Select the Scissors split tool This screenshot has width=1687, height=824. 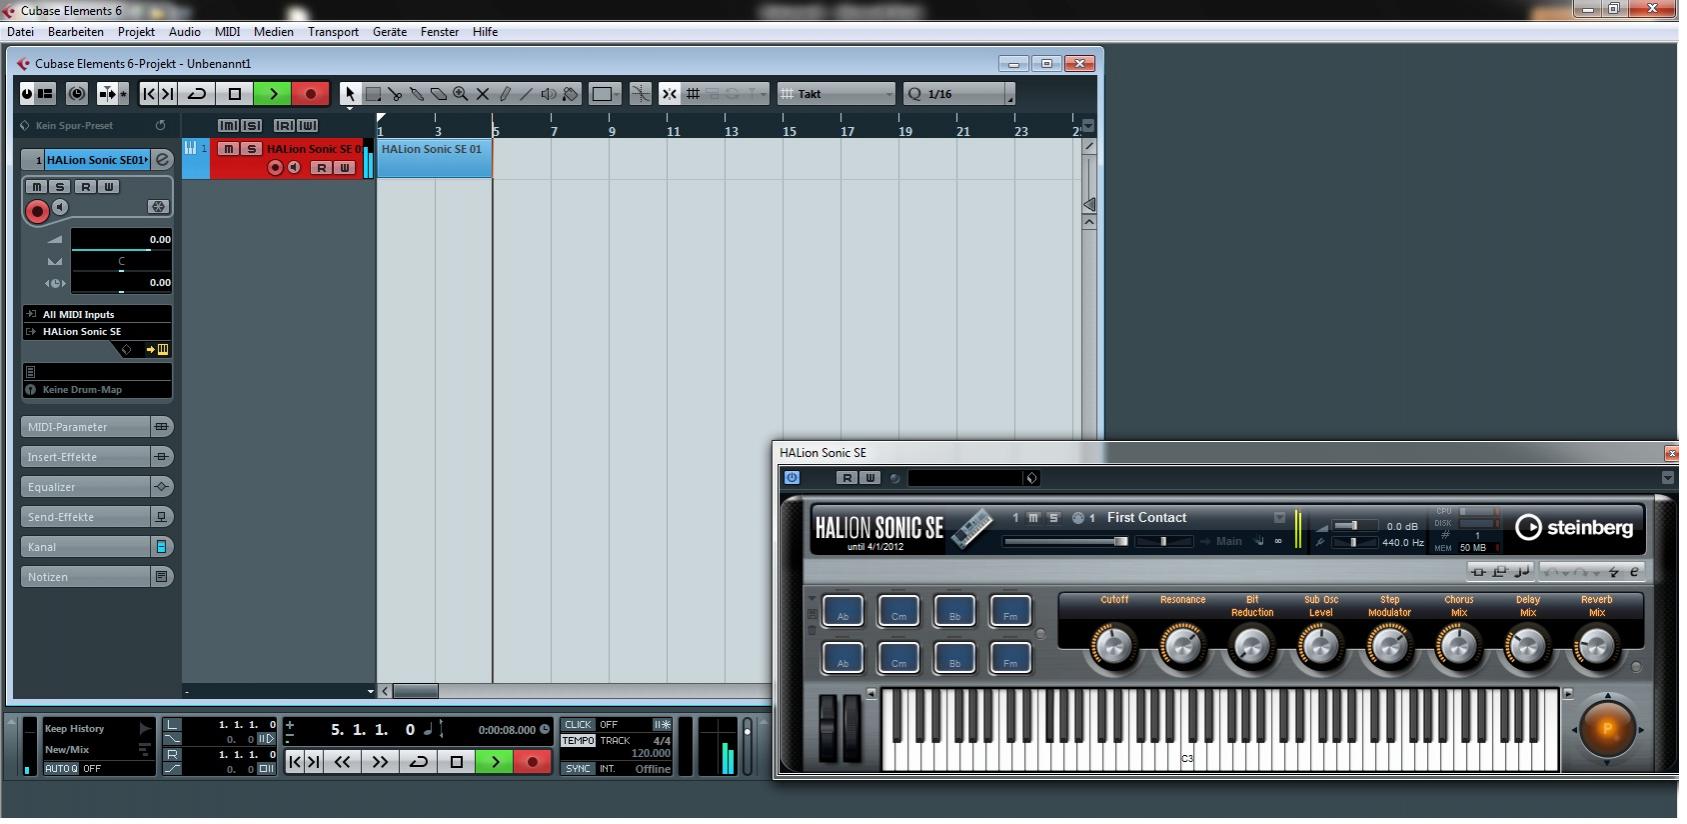[395, 94]
